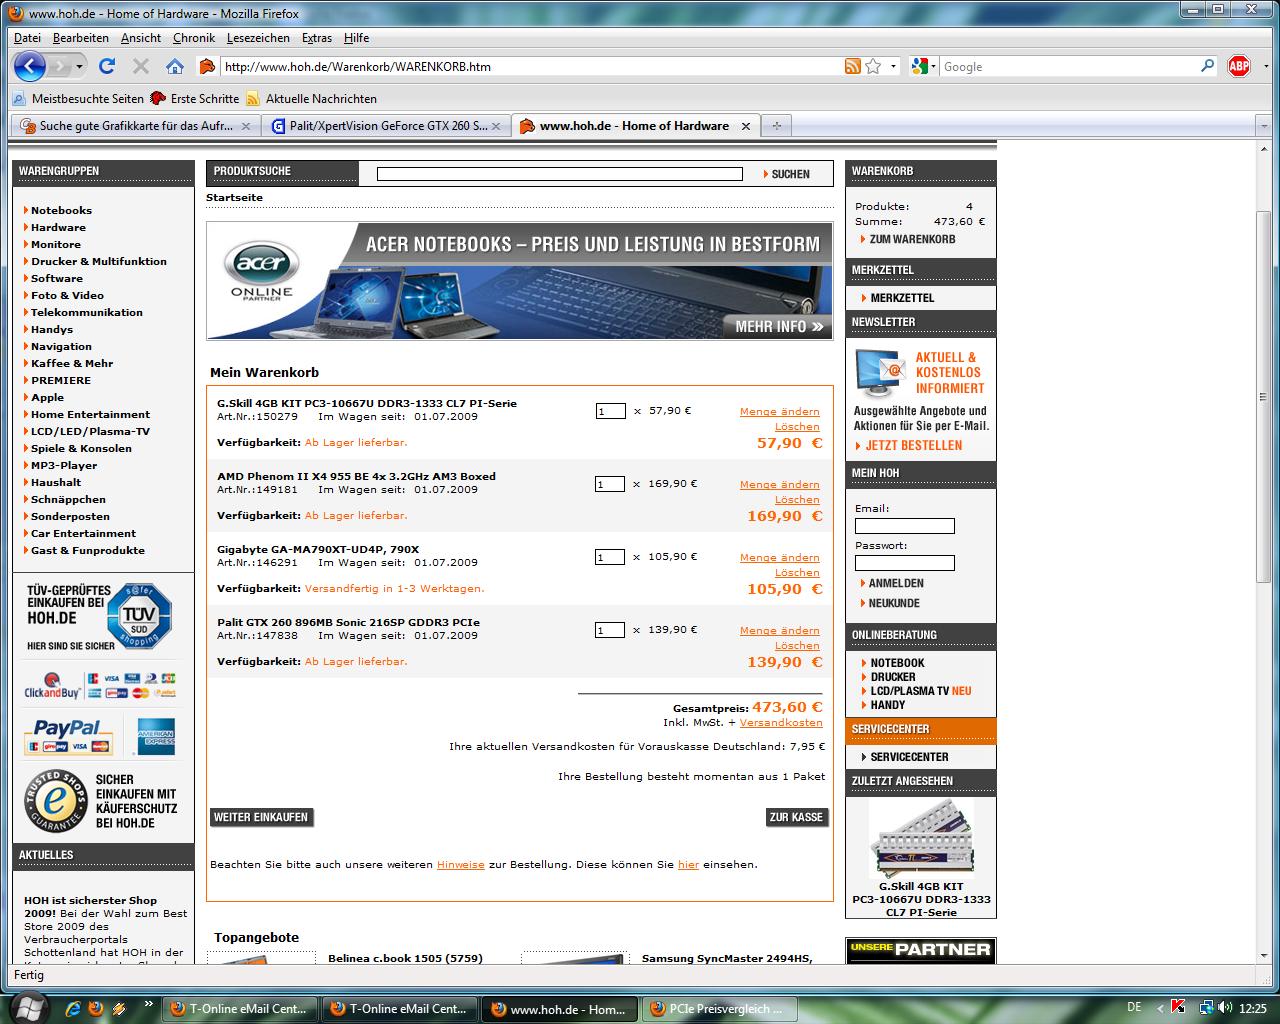This screenshot has width=1280, height=1024.
Task: Open the Drucker & Multifunktion category
Action: [x=99, y=262]
